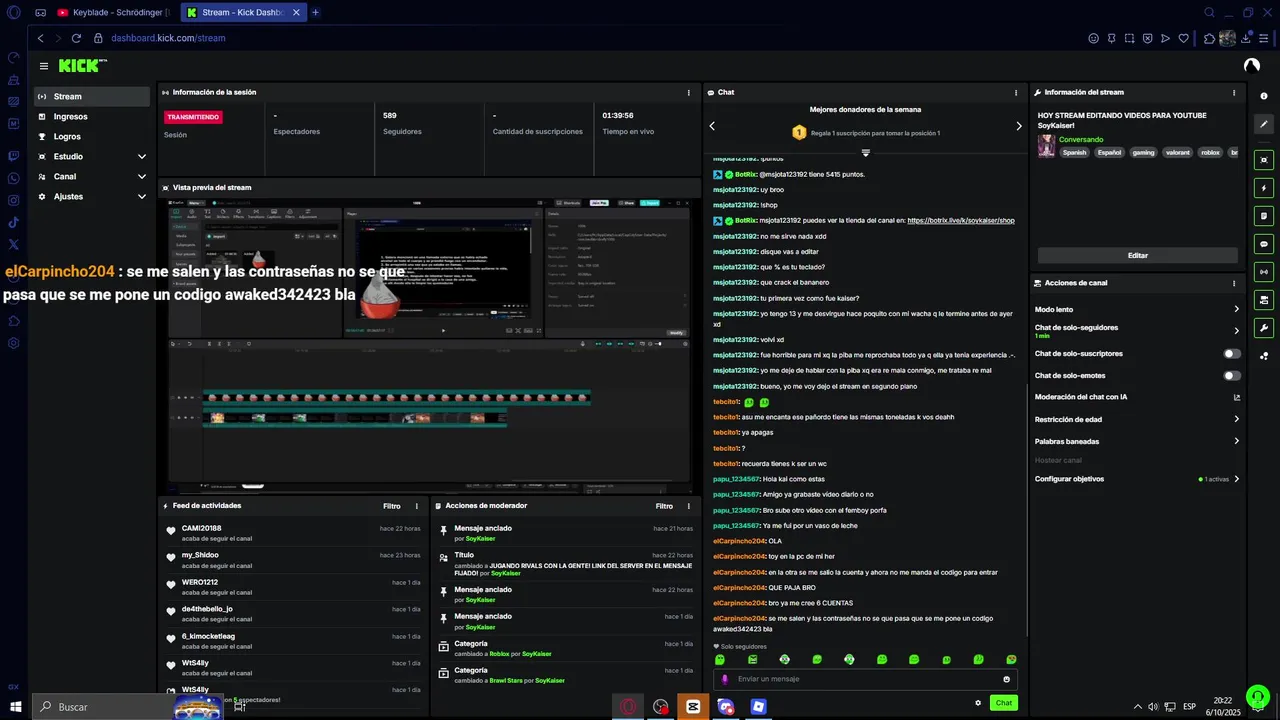The image size is (1280, 720).
Task: Click CAMI20188 in activity feed
Action: [201, 528]
